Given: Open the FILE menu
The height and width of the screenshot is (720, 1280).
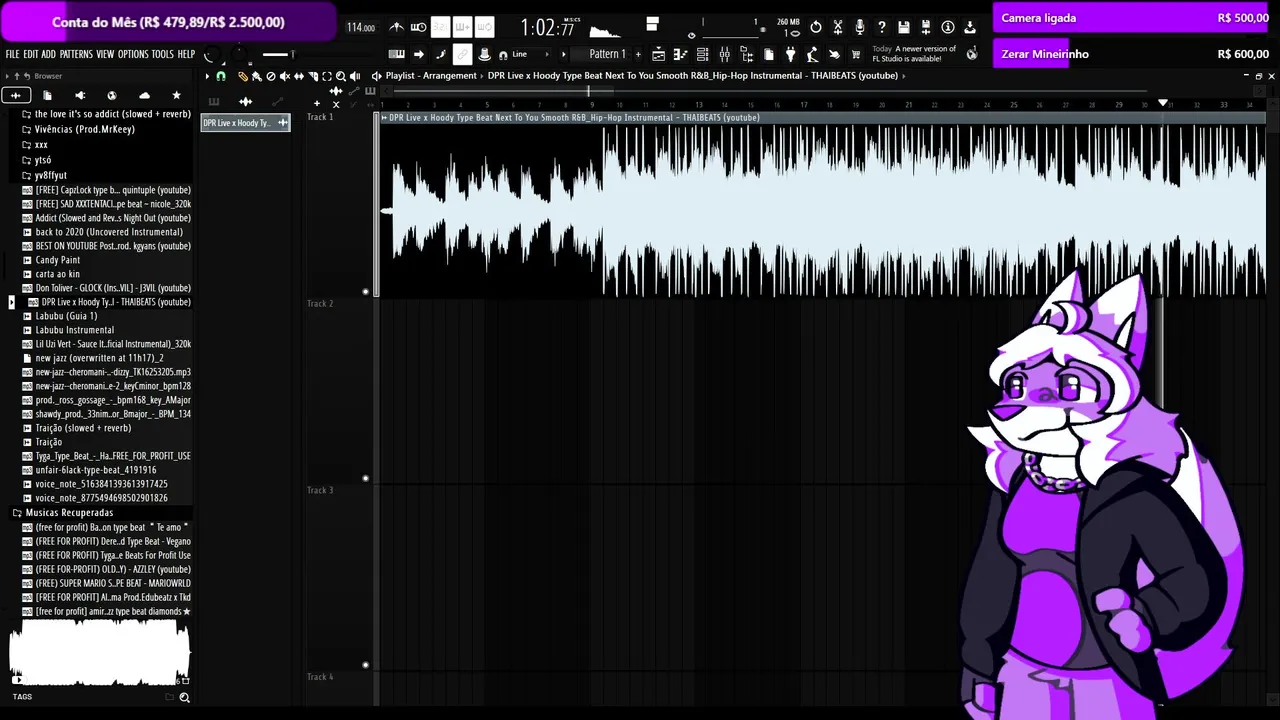Looking at the screenshot, I should pos(12,54).
